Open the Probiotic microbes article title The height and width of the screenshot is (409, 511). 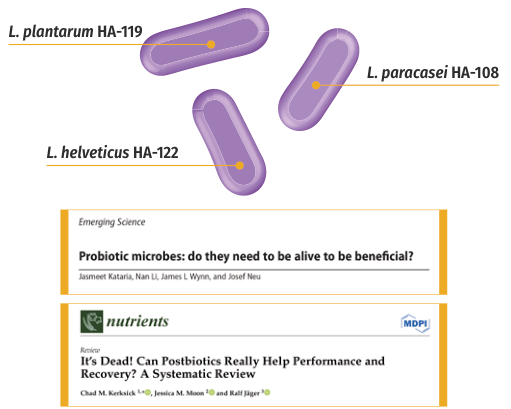click(246, 256)
